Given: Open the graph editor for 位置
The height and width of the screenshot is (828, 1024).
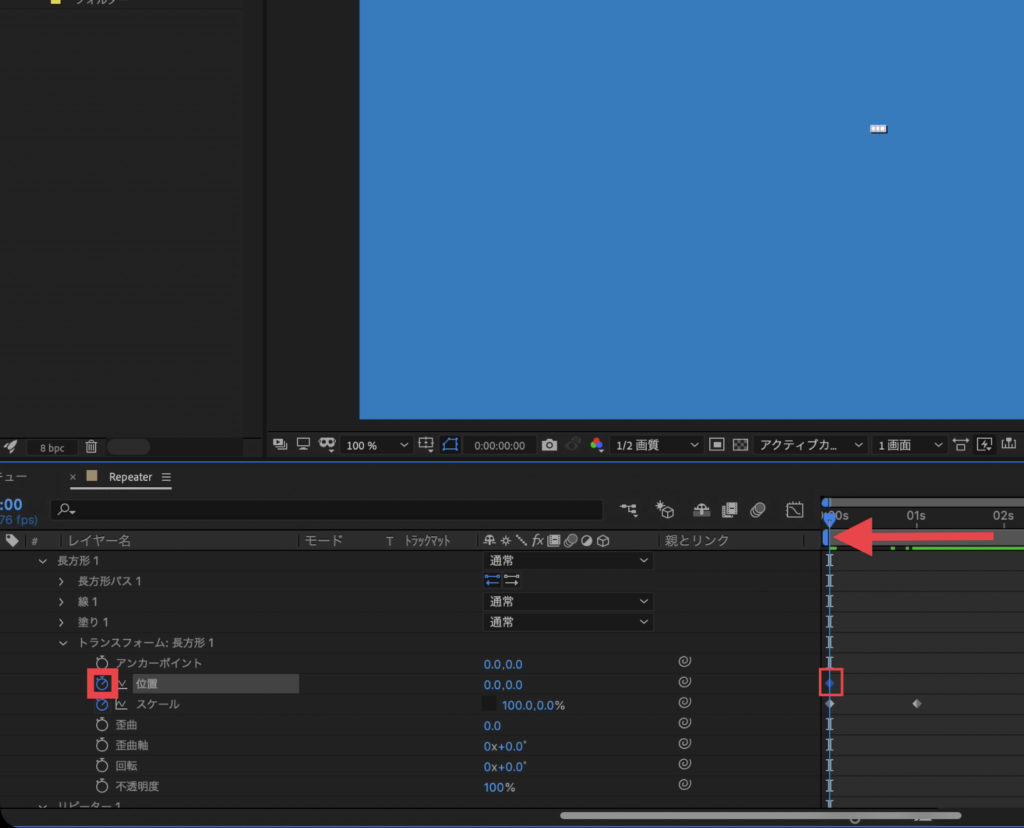Looking at the screenshot, I should [123, 685].
